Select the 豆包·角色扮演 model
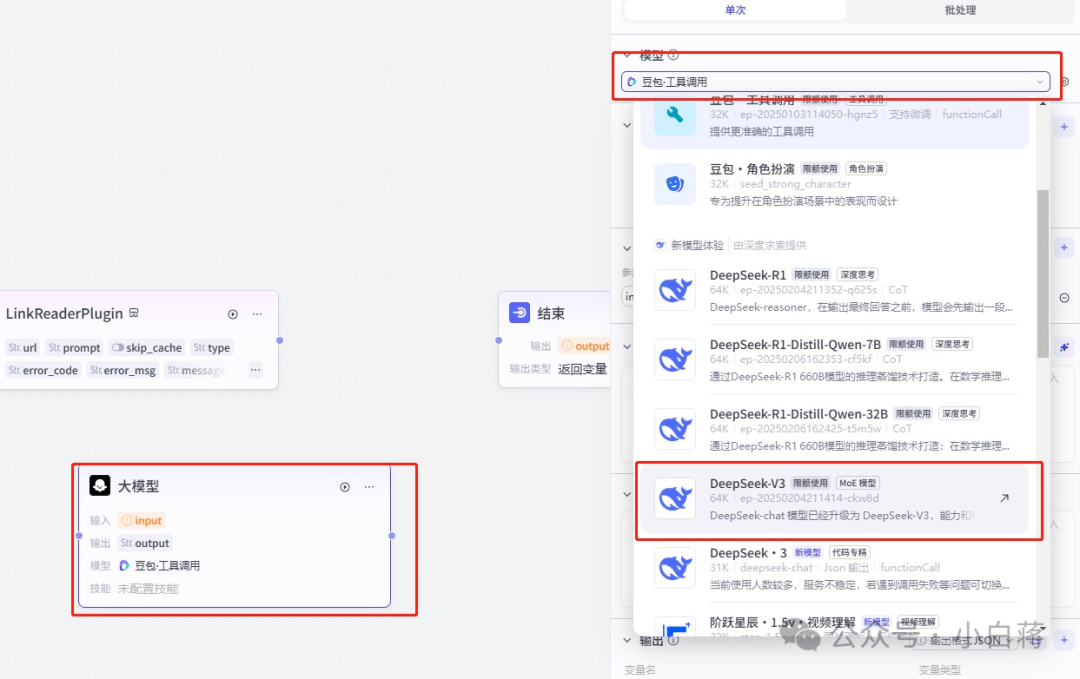Screen dimensions: 1080x679 coord(834,184)
